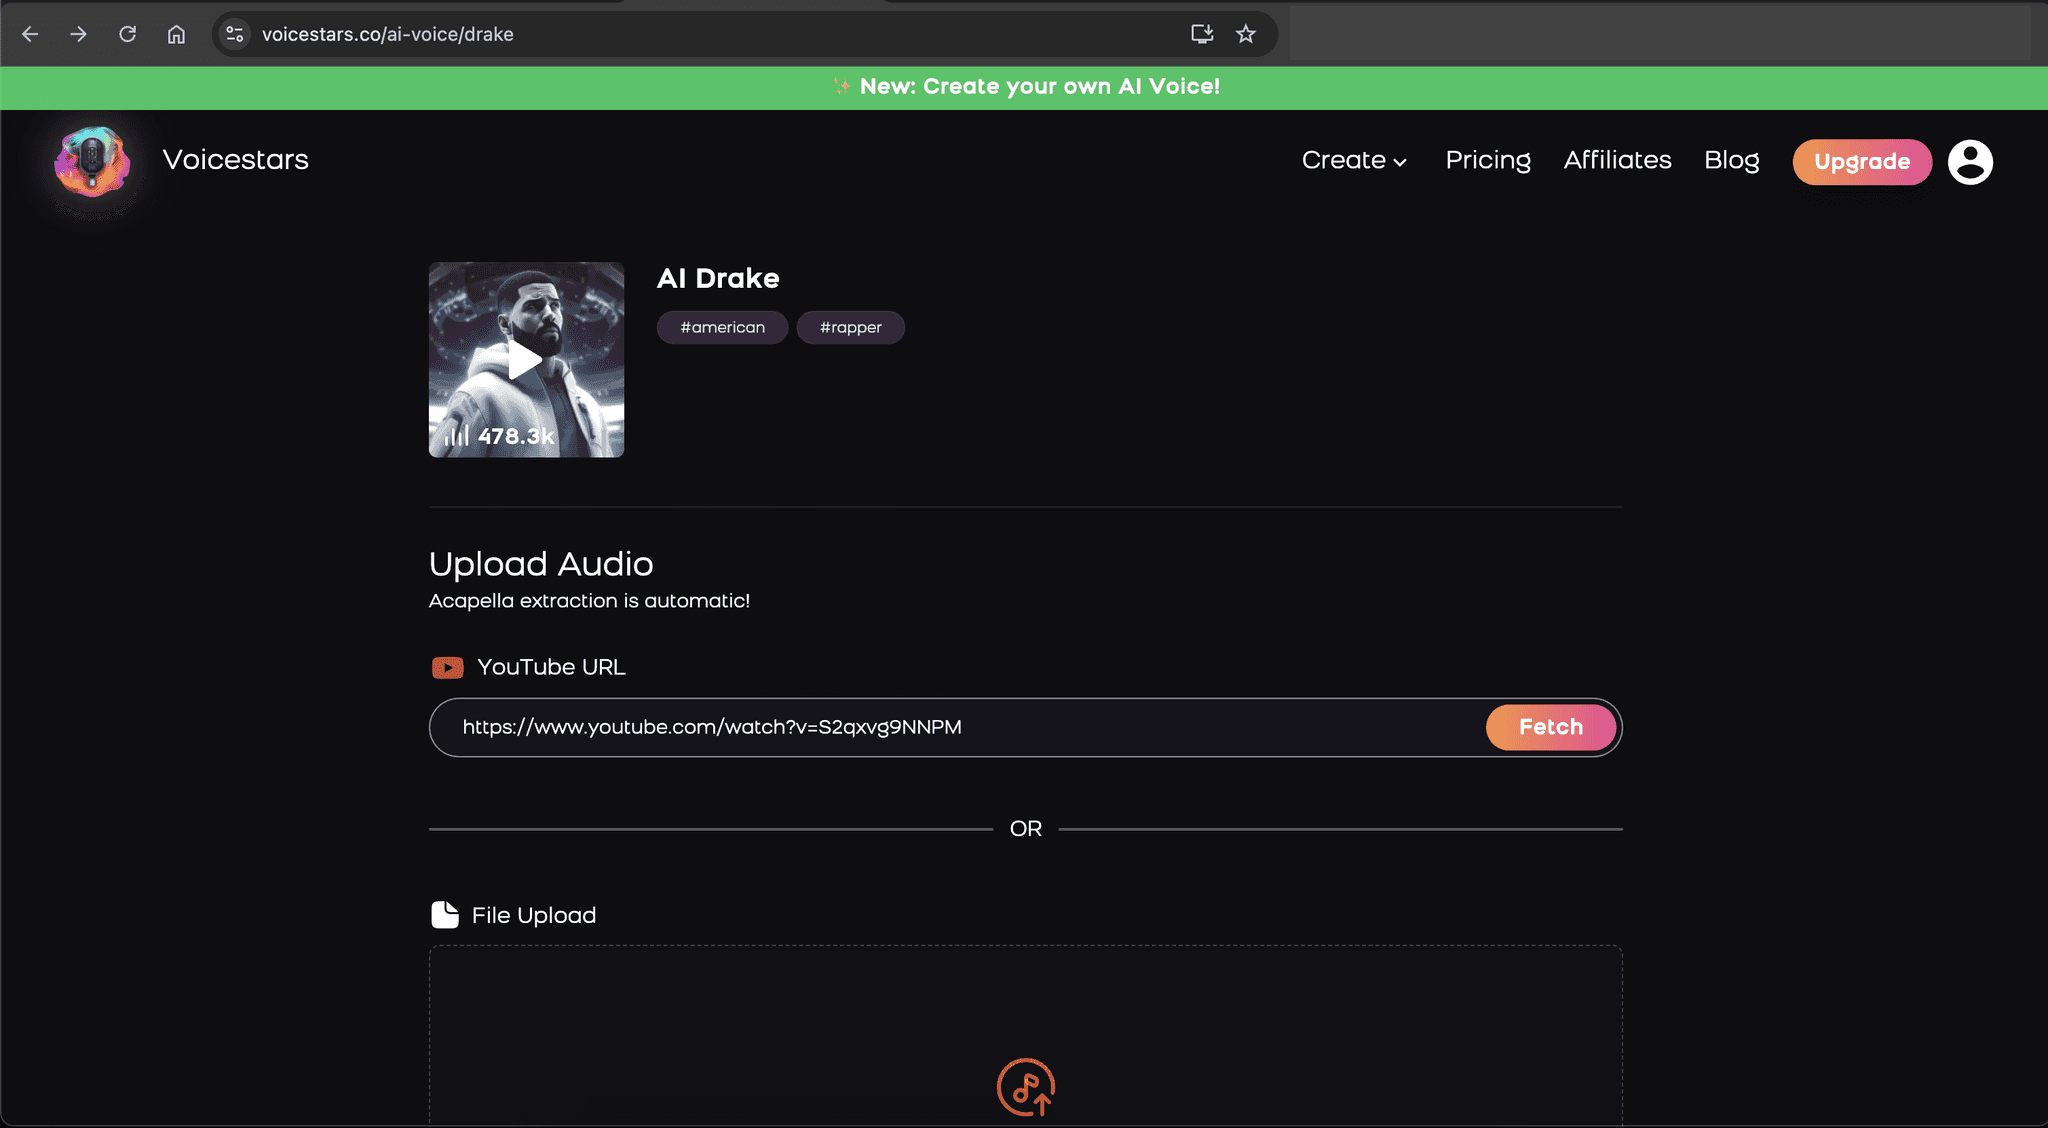Viewport: 2048px width, 1128px height.
Task: Click the File Upload document icon
Action: (x=446, y=913)
